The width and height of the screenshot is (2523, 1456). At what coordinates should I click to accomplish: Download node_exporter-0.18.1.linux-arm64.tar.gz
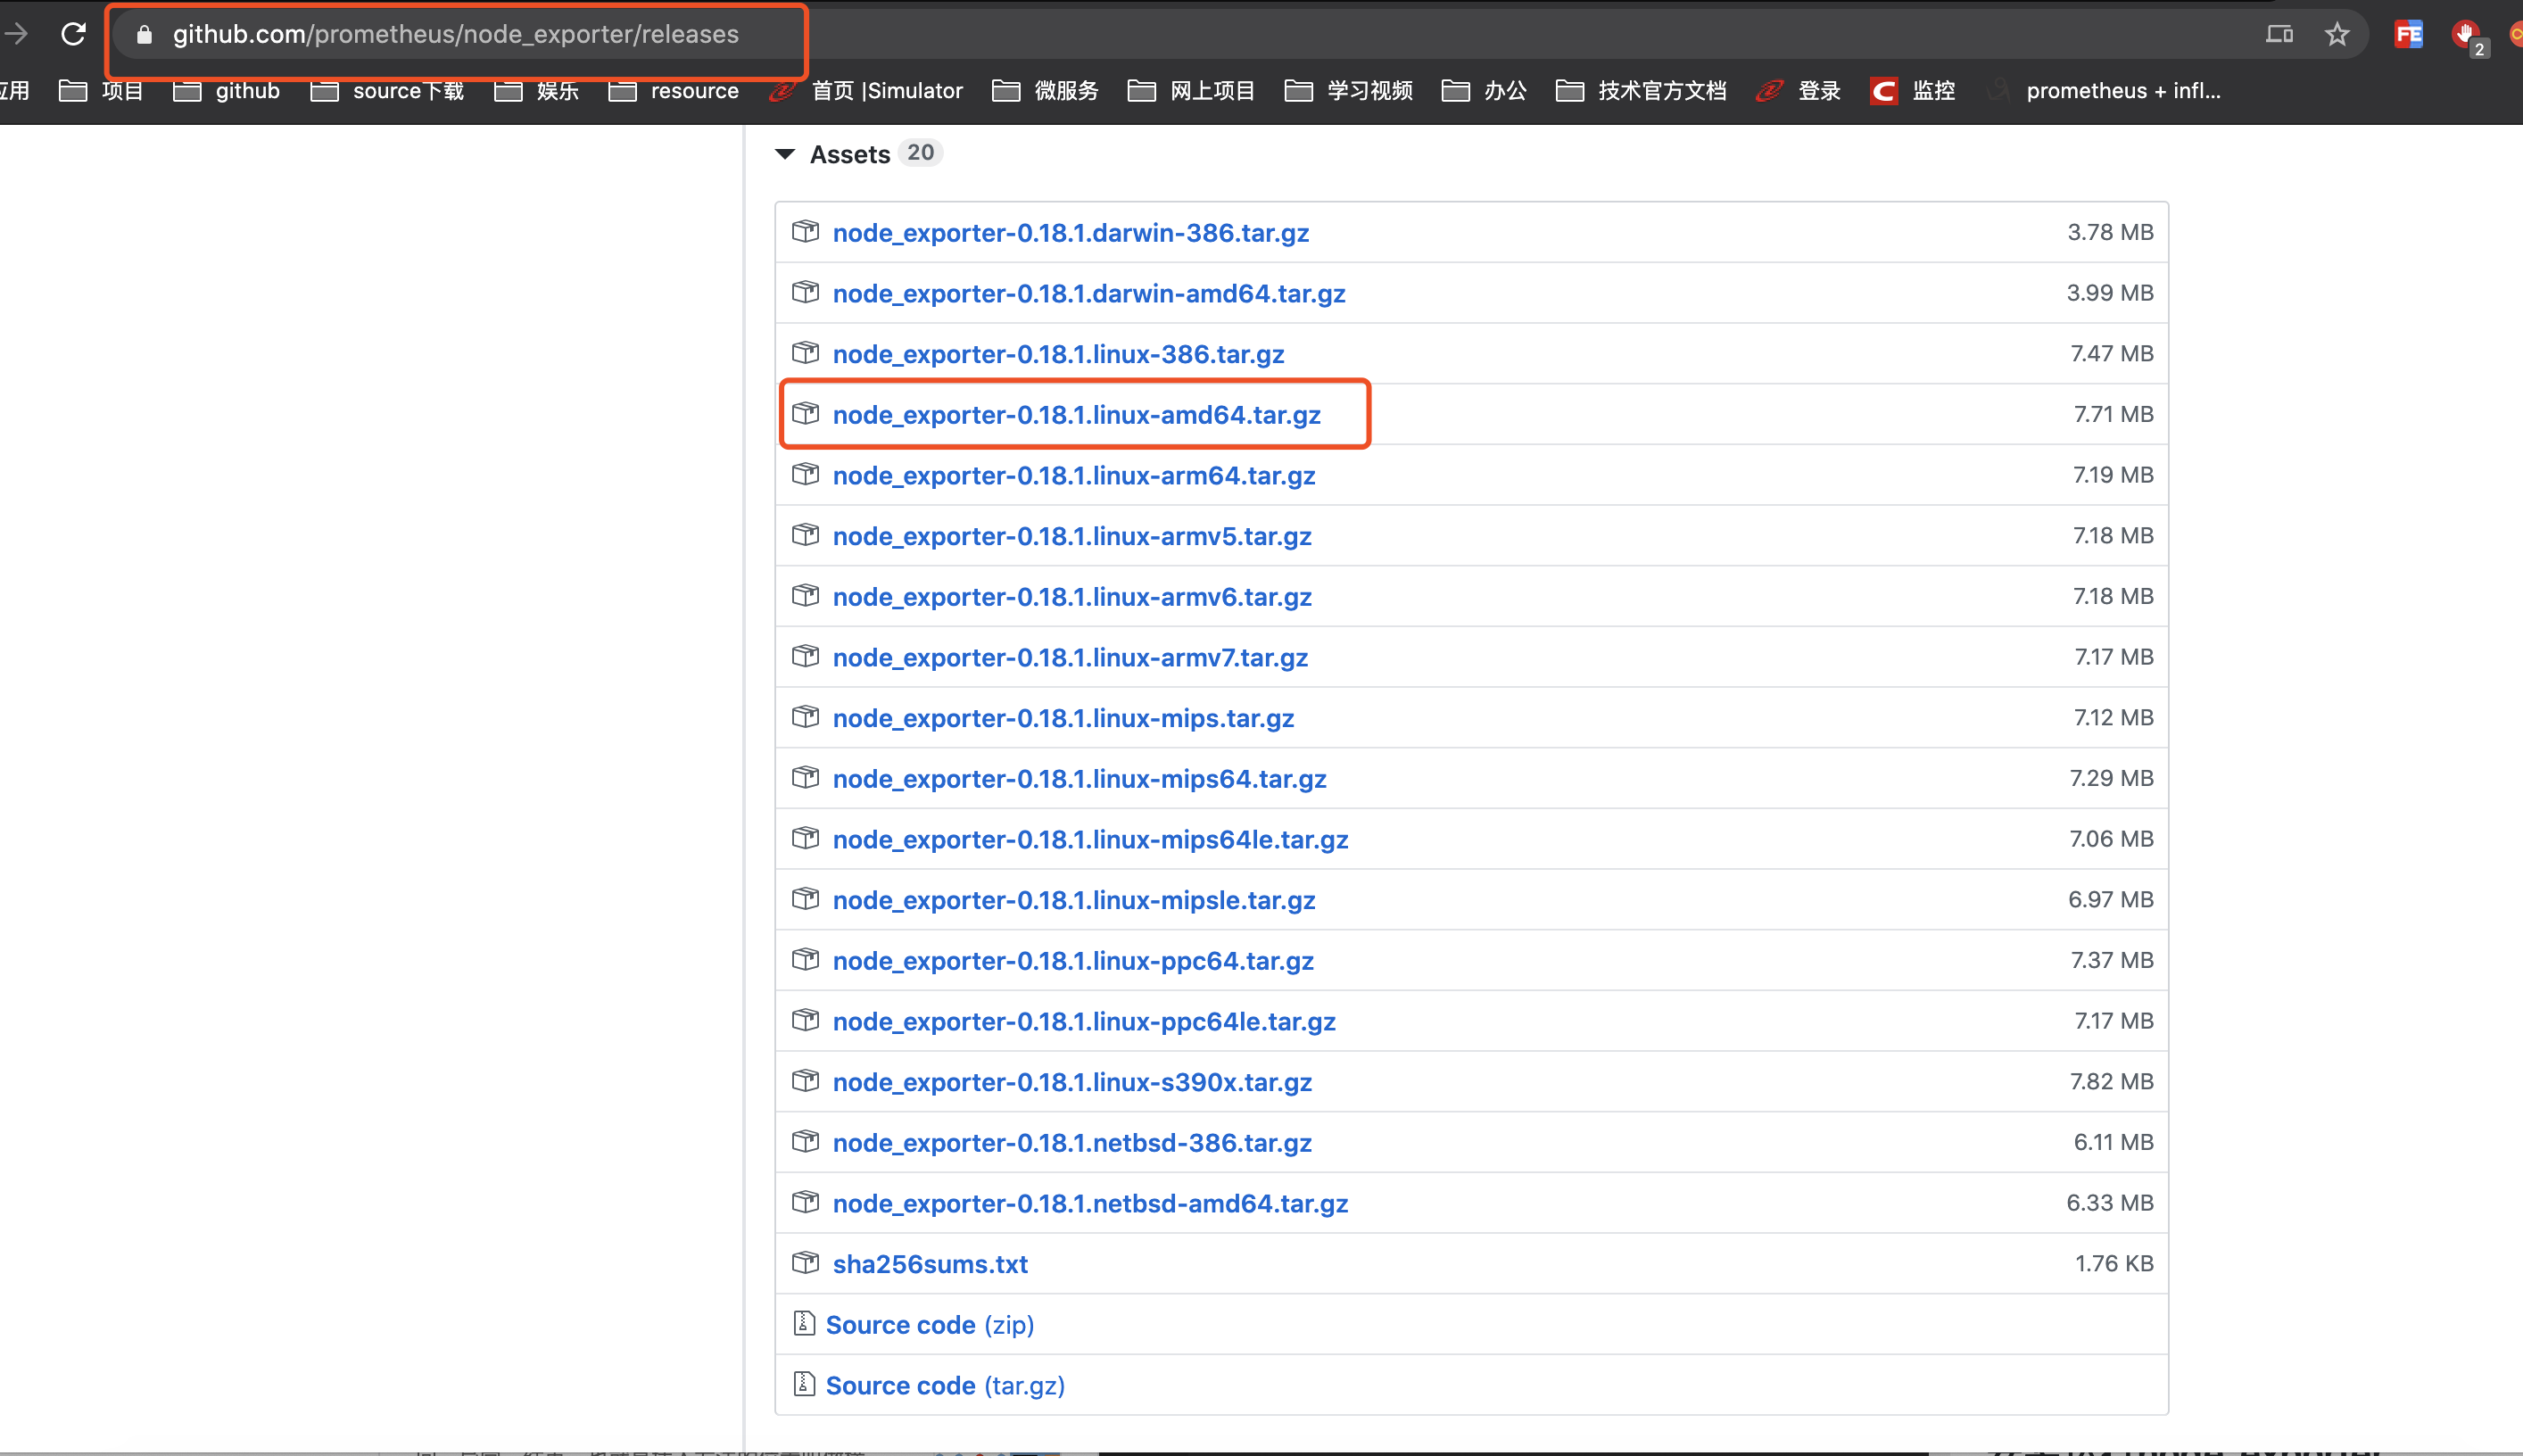tap(1074, 475)
